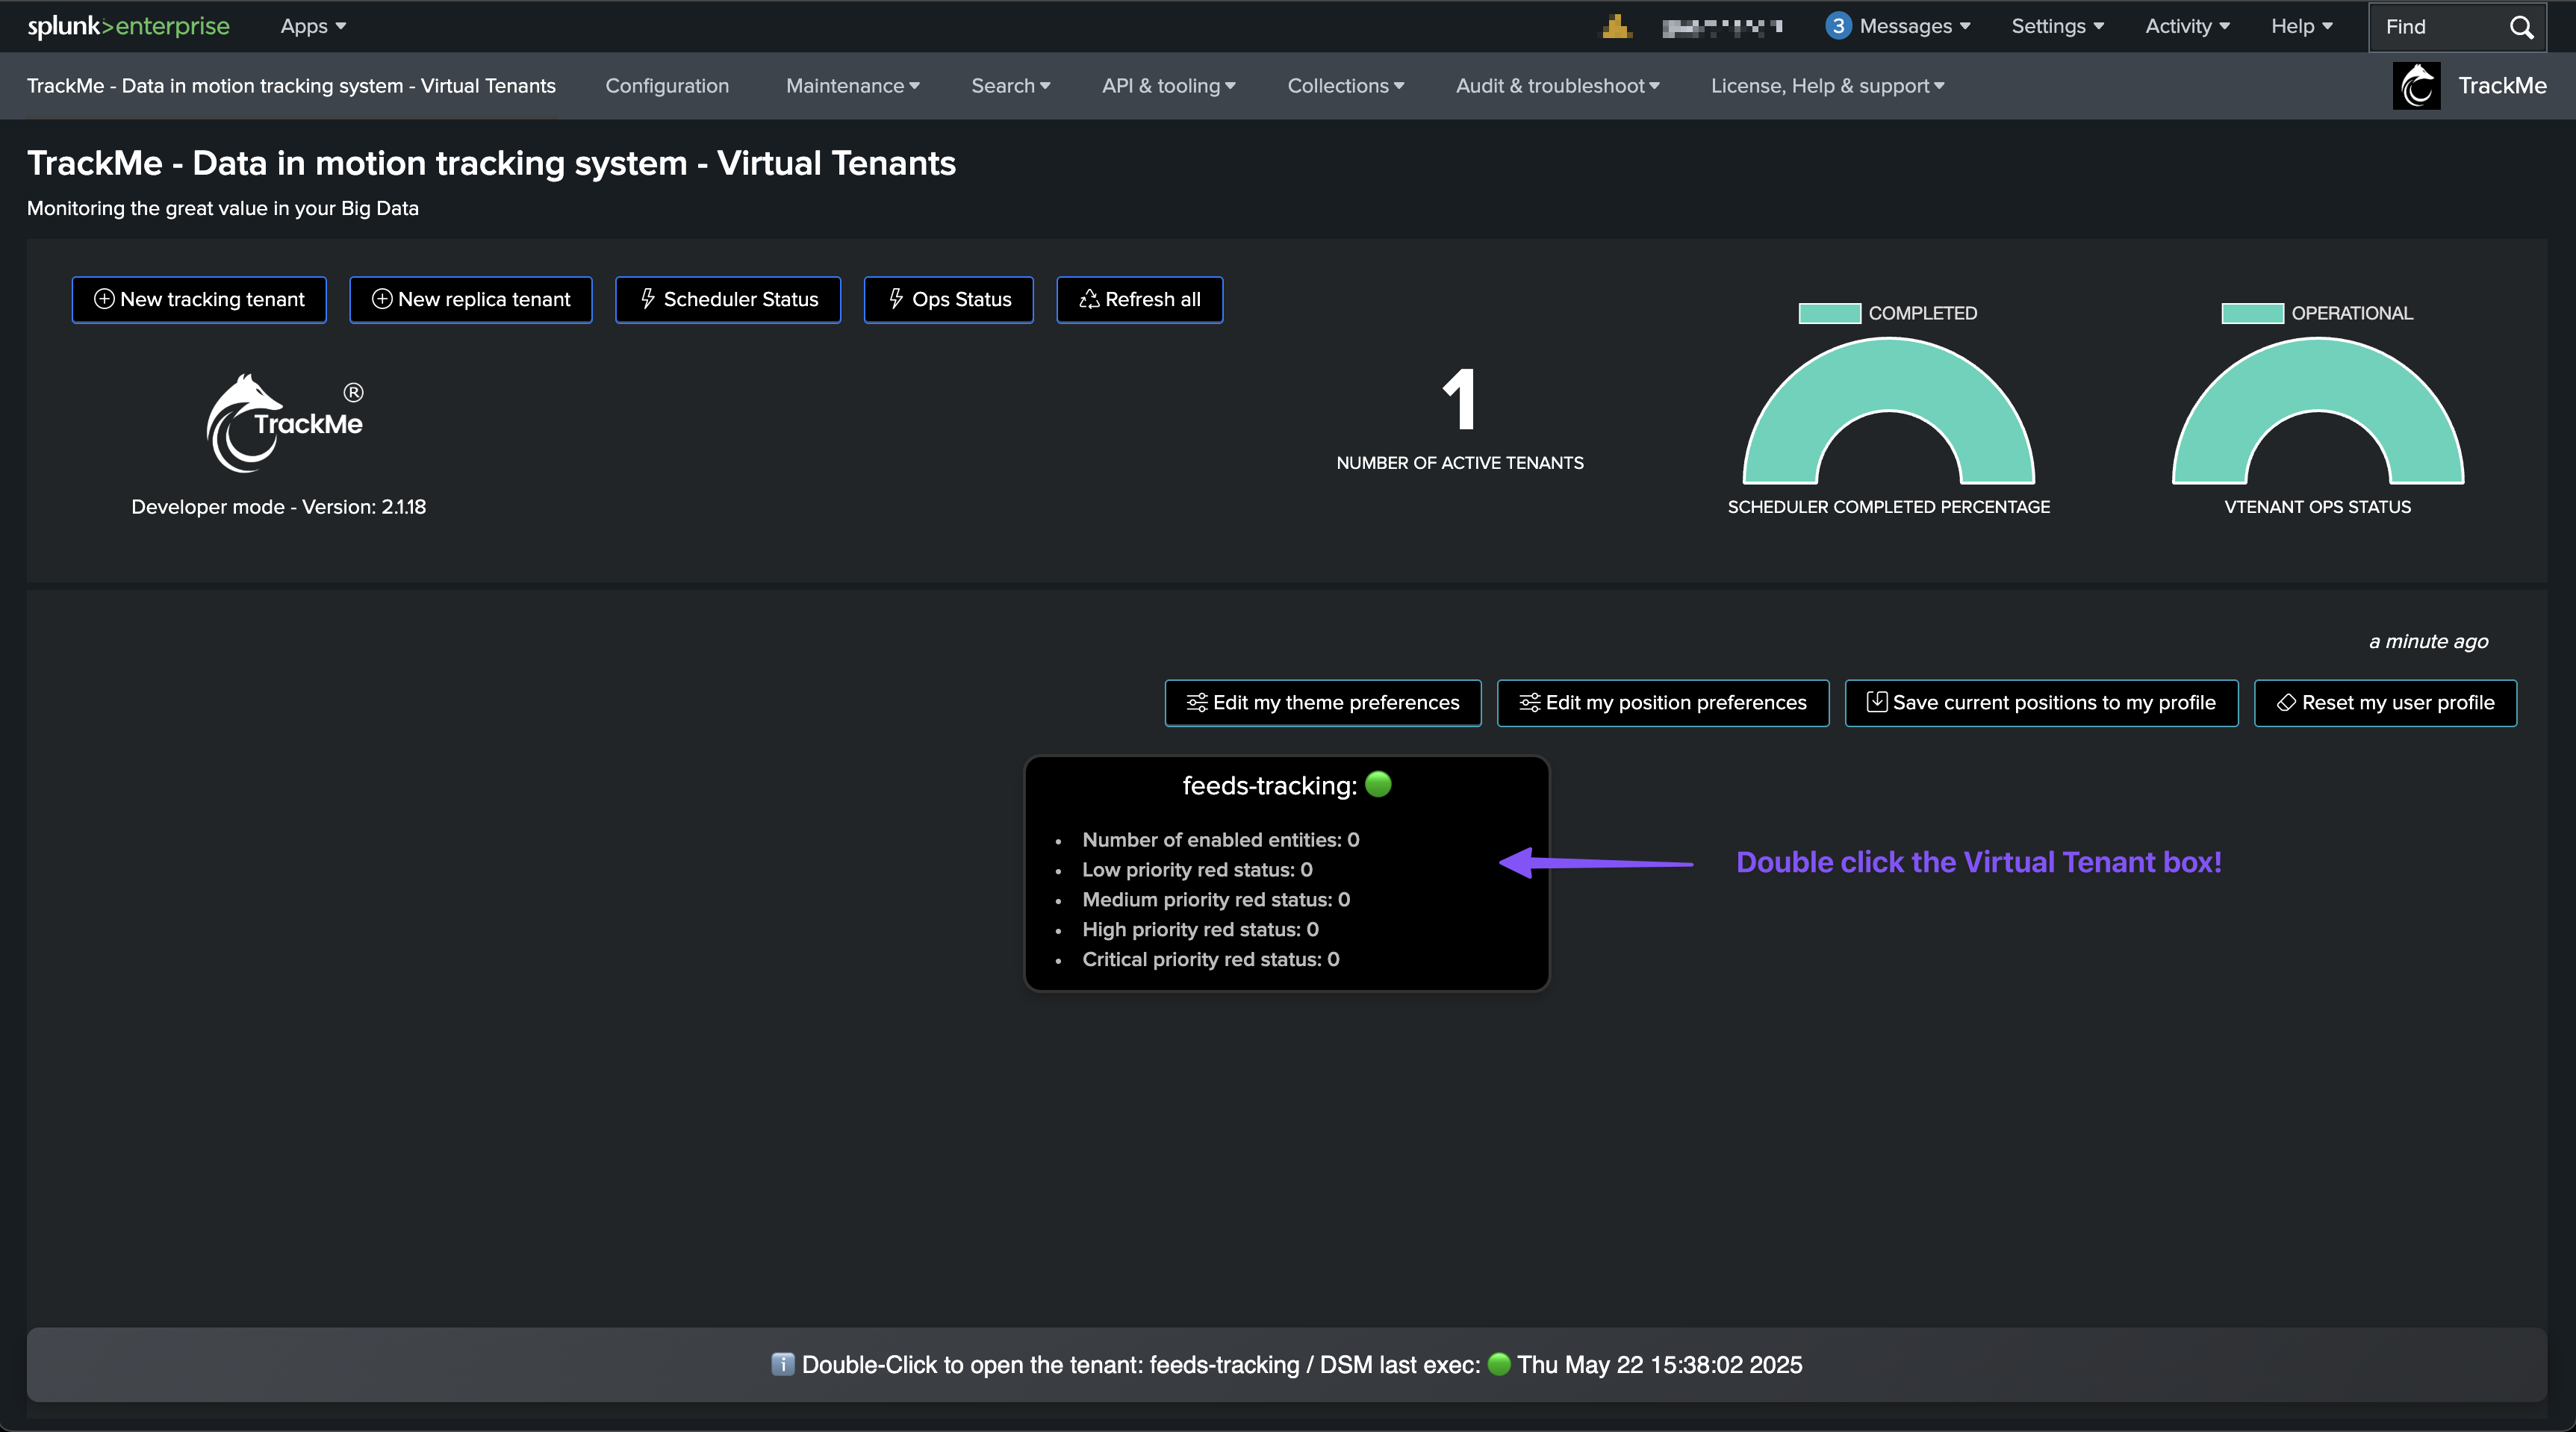The width and height of the screenshot is (2576, 1432).
Task: Open the Apps dropdown menu
Action: (313, 26)
